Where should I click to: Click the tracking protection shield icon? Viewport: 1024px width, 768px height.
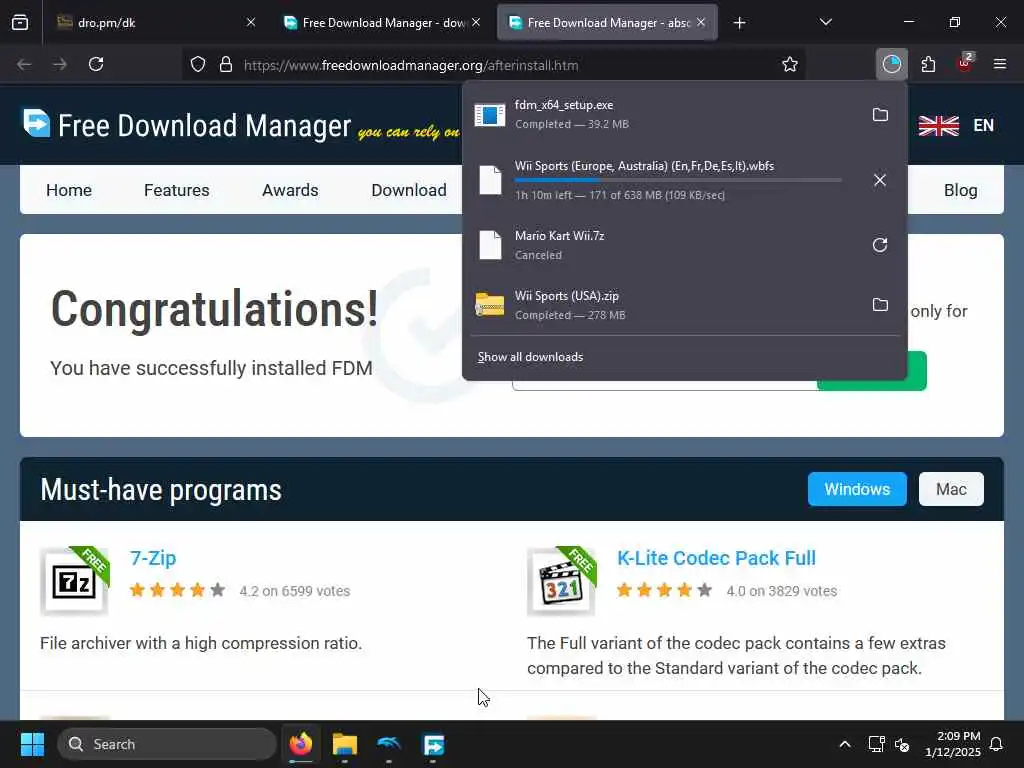click(198, 64)
